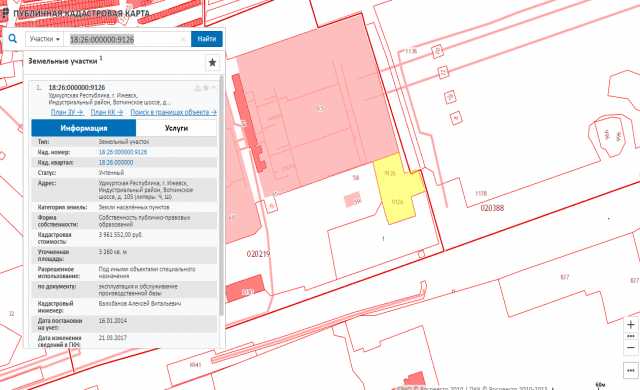Image resolution: width=640 pixels, height=390 pixels.
Task: Click the info panel vertical scrollbar
Action: pyautogui.click(x=222, y=196)
